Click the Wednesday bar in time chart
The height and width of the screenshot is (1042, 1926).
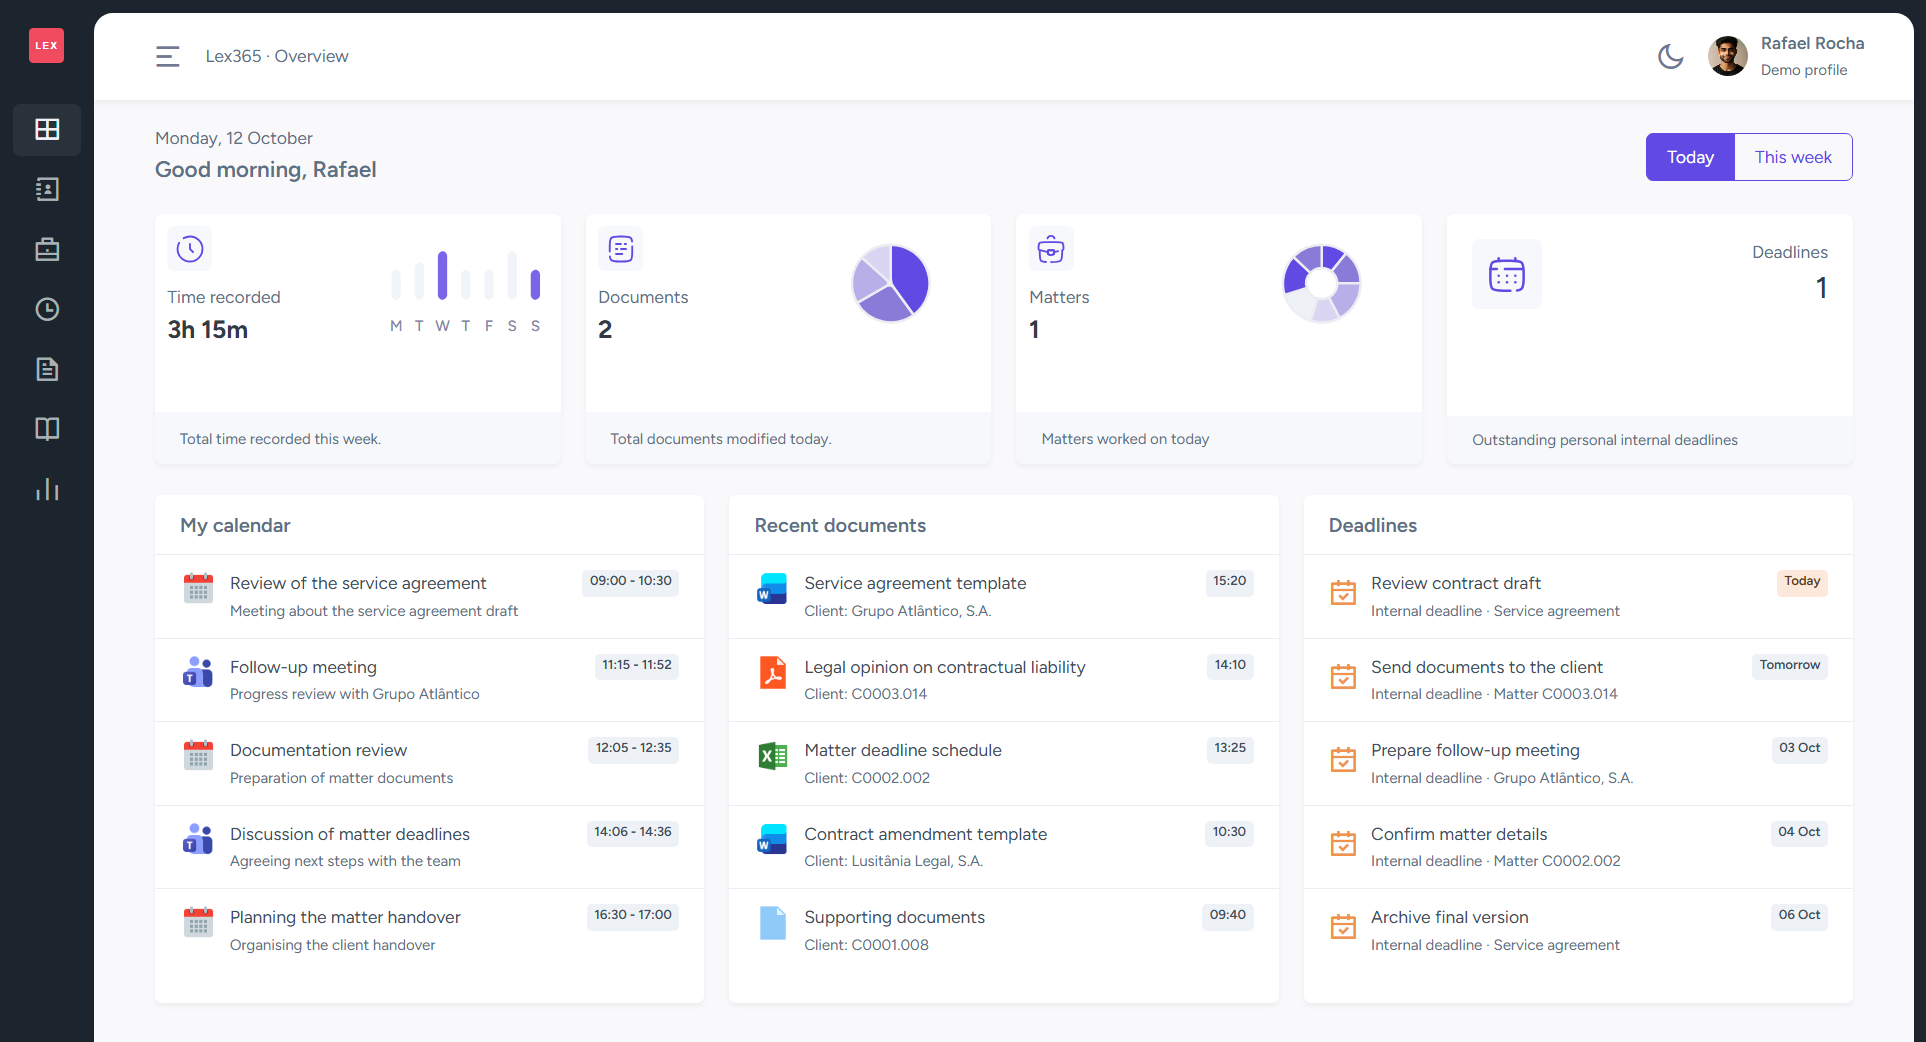[x=442, y=275]
